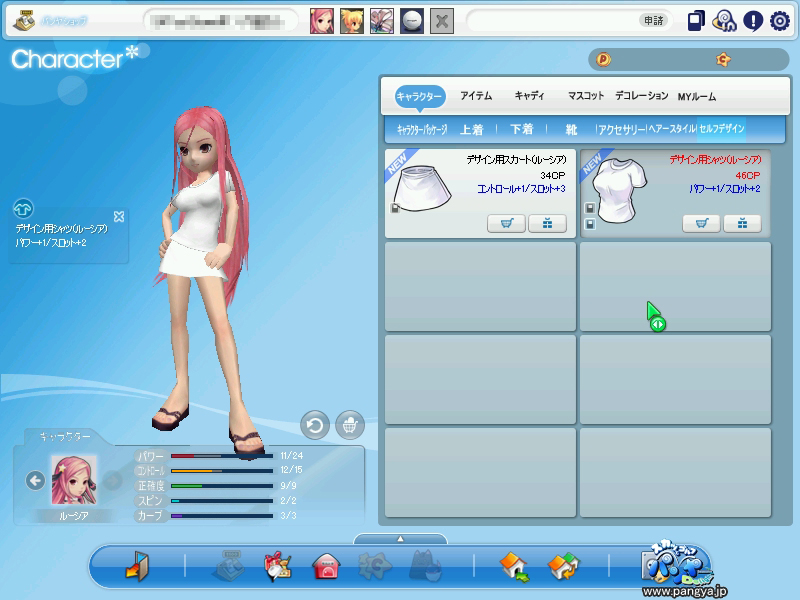Viewport: 800px width, 600px height.
Task: Click the round basket button near character
Action: pyautogui.click(x=350, y=425)
